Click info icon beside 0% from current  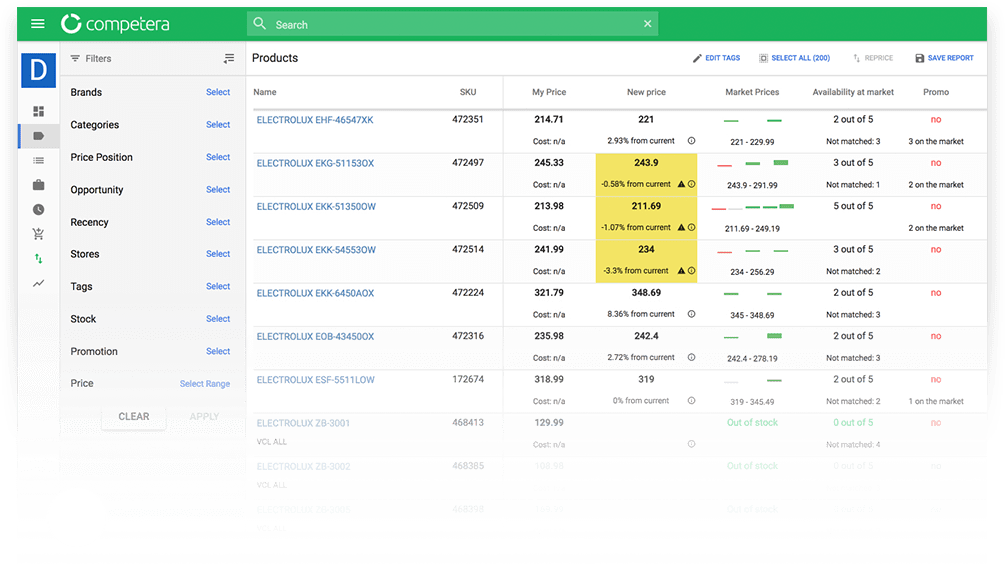point(692,401)
